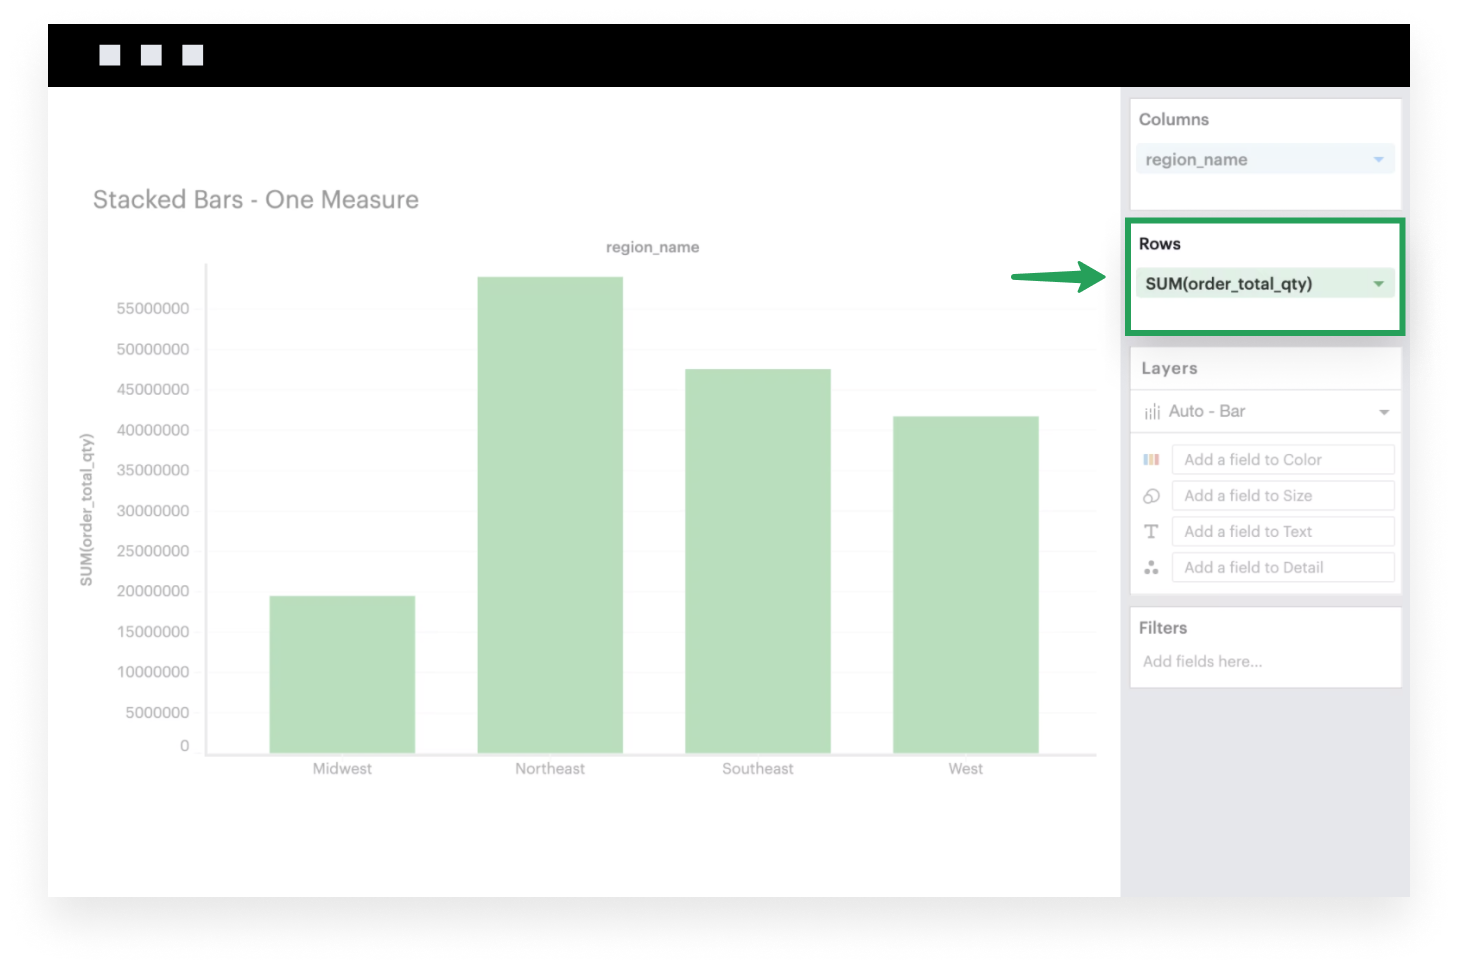Select the Northeast bar in the chart
The height and width of the screenshot is (969, 1458).
tap(550, 515)
